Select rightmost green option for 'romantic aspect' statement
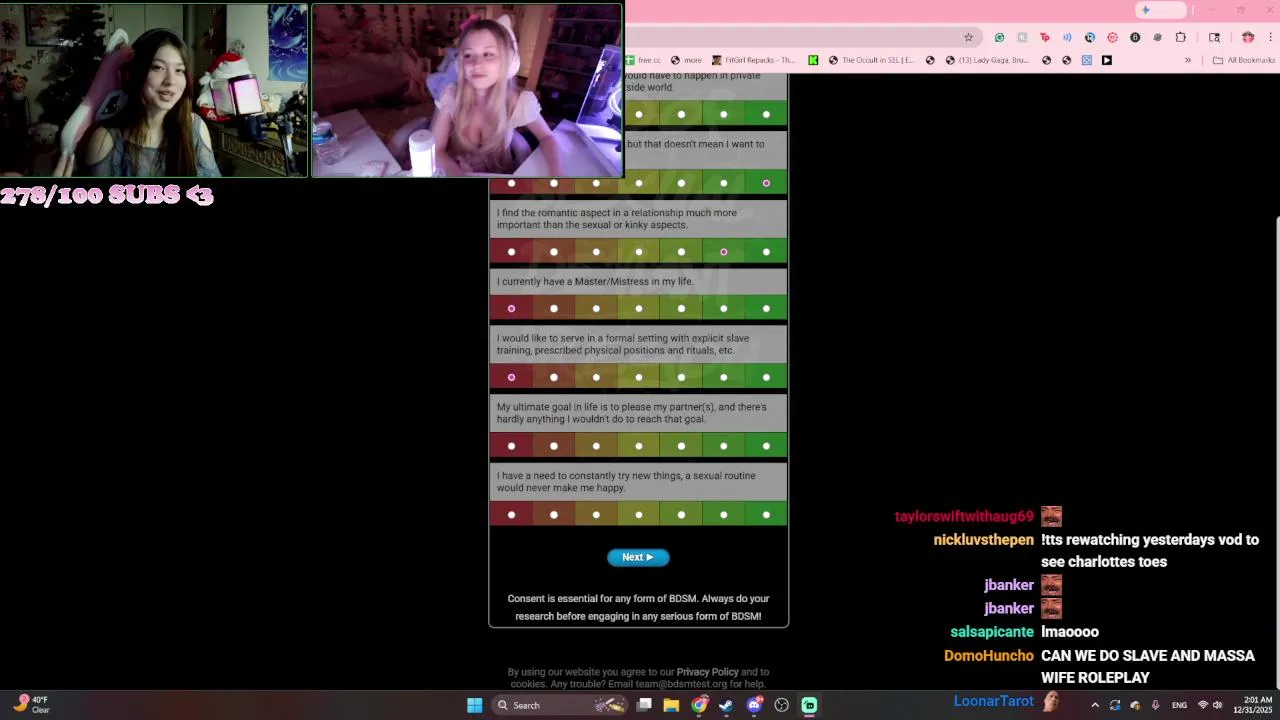The width and height of the screenshot is (1280, 720). point(766,252)
